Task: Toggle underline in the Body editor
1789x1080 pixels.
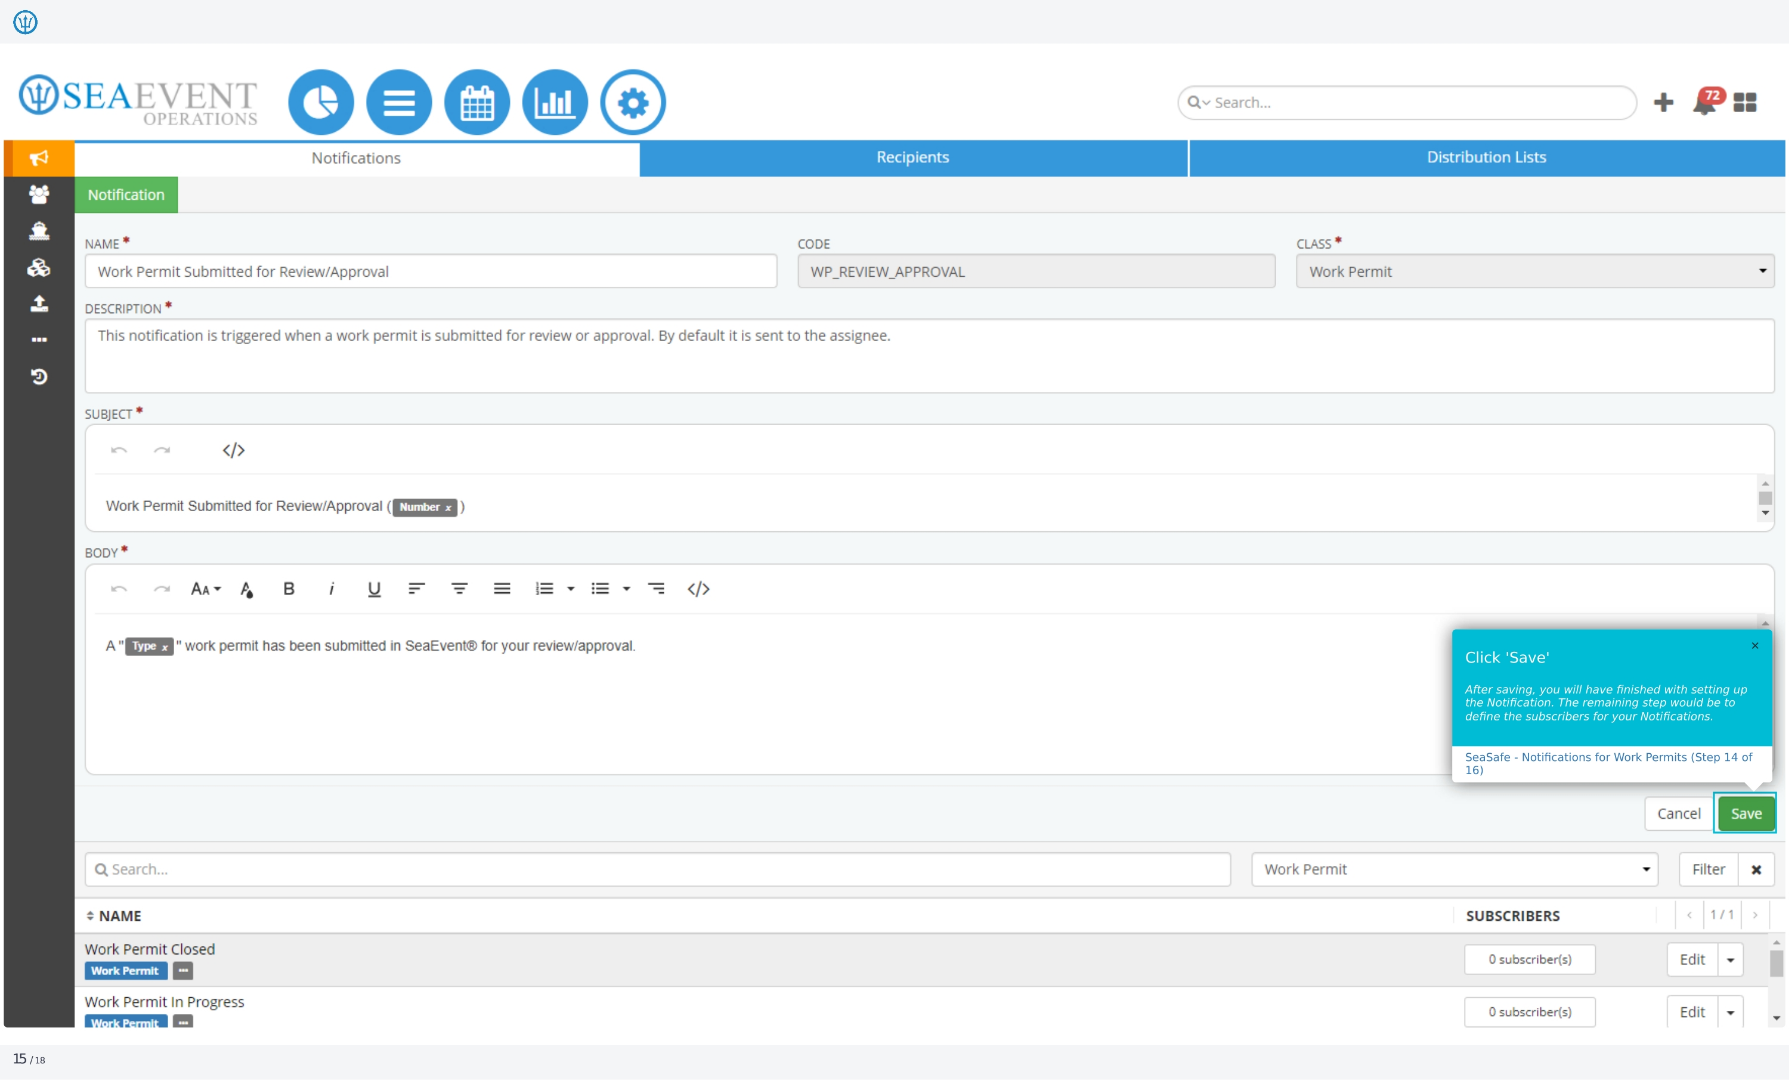Action: click(374, 589)
